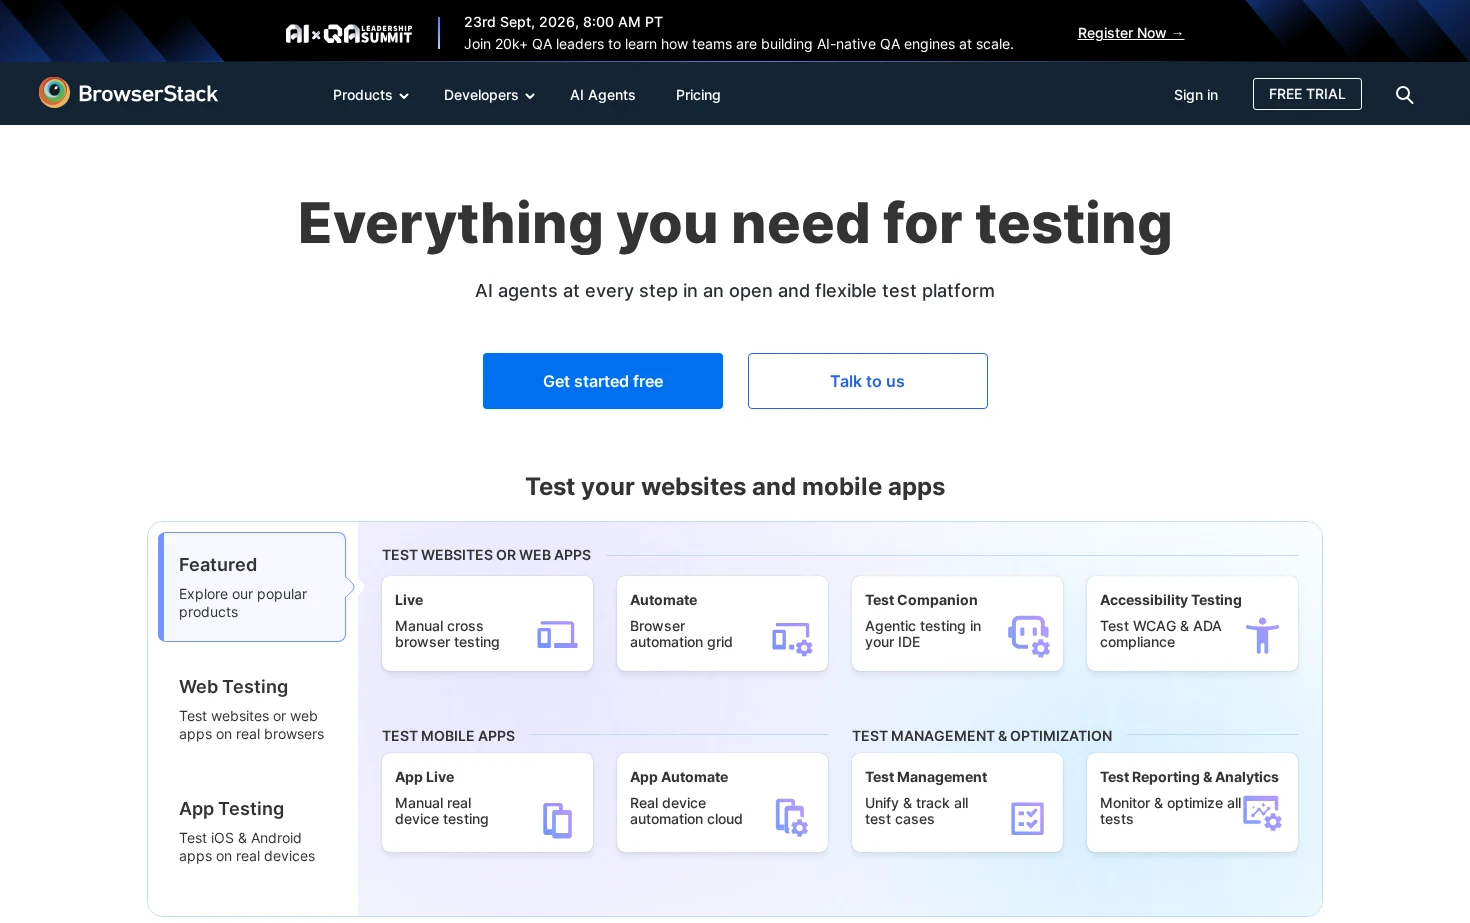Click 'Join 20k+ QA leaders' banner text

(739, 44)
